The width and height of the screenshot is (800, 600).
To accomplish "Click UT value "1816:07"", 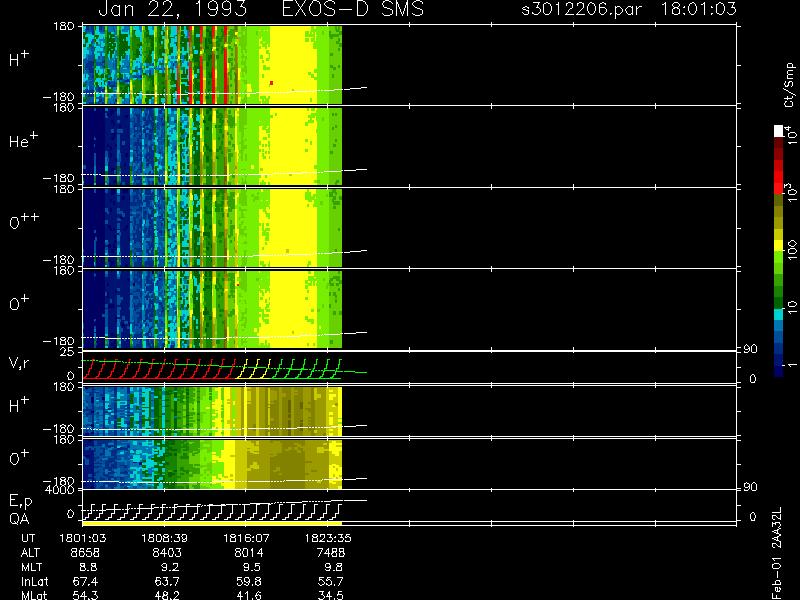I will coord(246,538).
